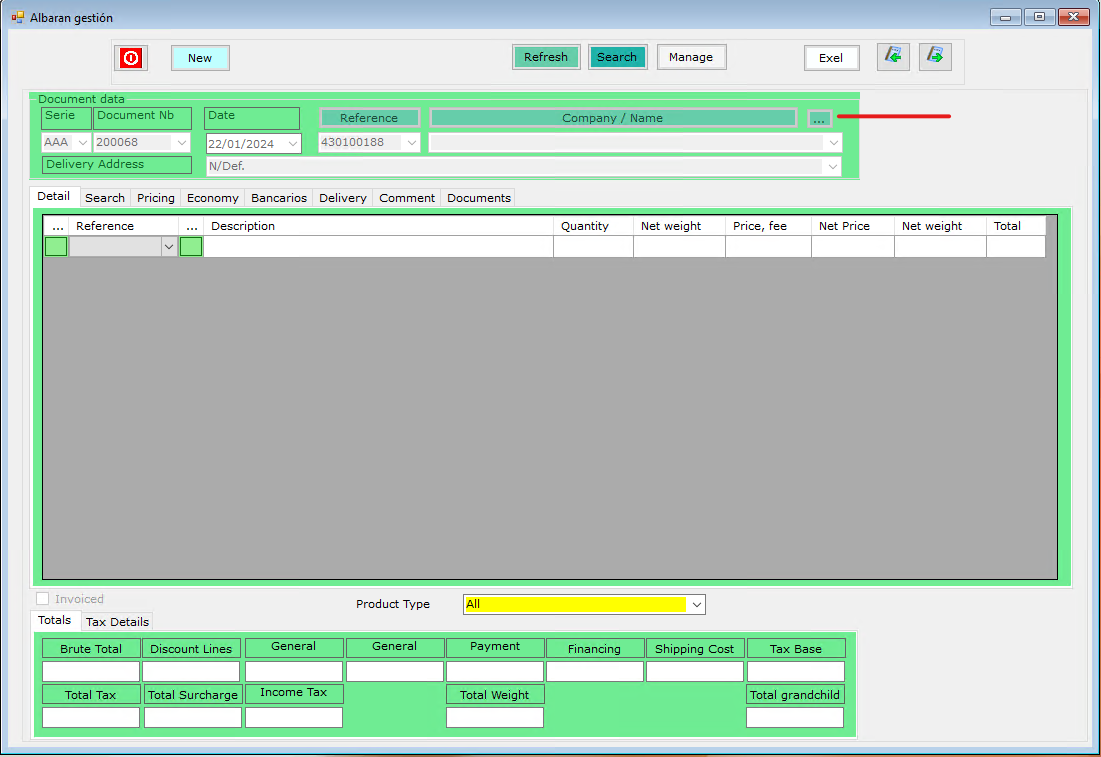Click the Quantity column header

point(593,225)
